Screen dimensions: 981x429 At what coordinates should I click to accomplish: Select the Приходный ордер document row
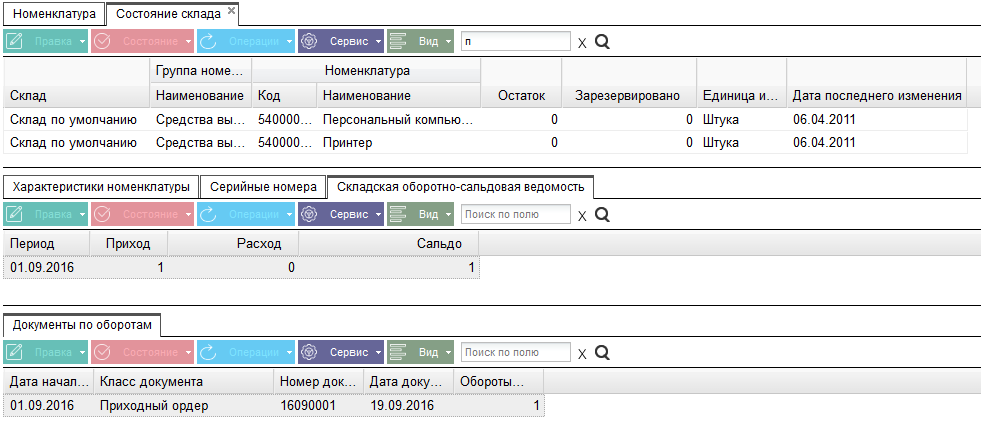(274, 405)
